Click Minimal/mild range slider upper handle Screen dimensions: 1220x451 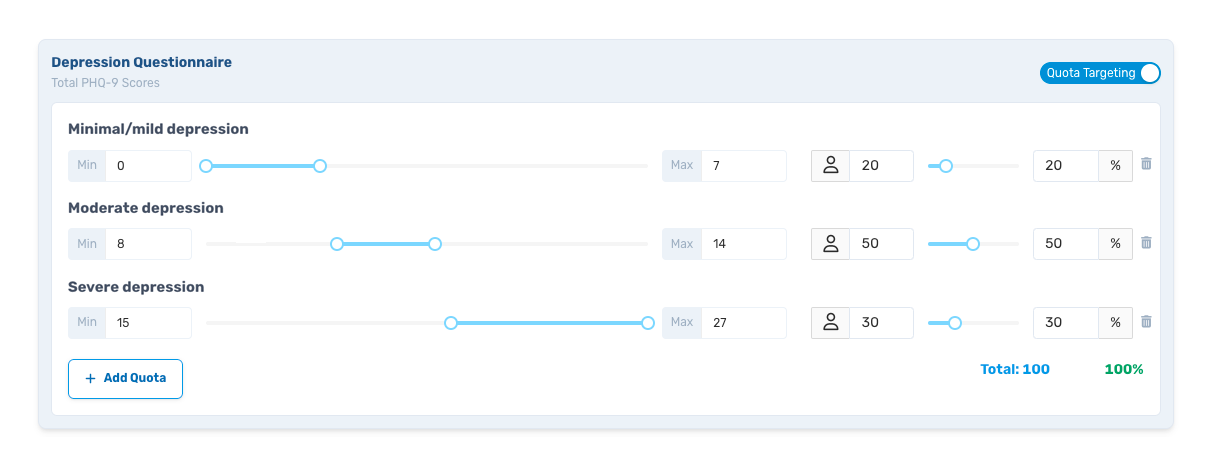[320, 166]
